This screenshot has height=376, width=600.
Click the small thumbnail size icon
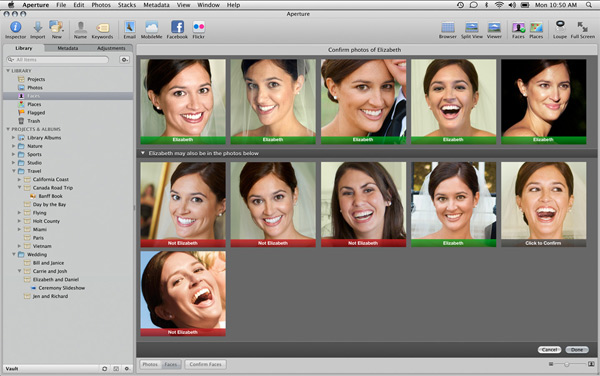pos(551,364)
